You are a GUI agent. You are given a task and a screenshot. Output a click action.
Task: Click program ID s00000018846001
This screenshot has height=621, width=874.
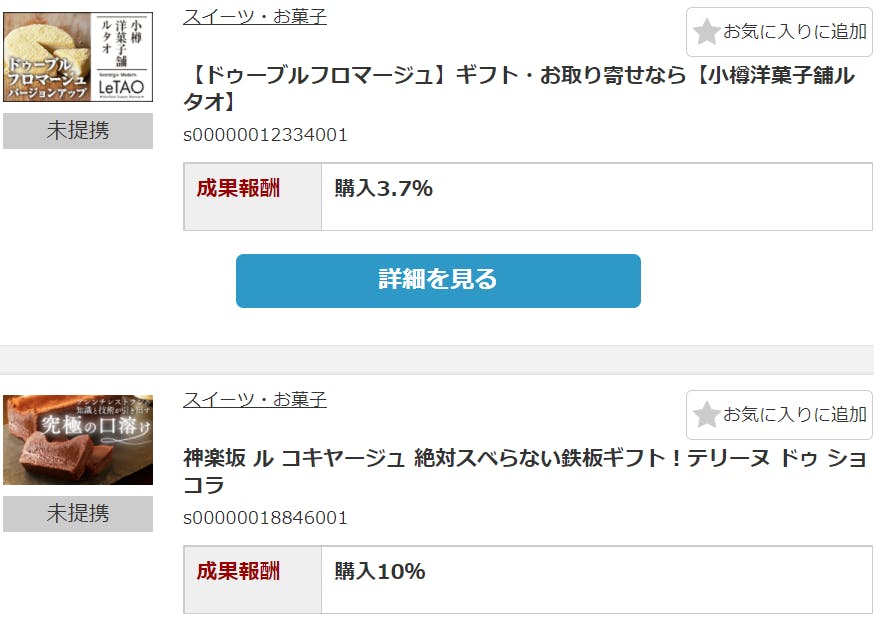pyautogui.click(x=265, y=518)
